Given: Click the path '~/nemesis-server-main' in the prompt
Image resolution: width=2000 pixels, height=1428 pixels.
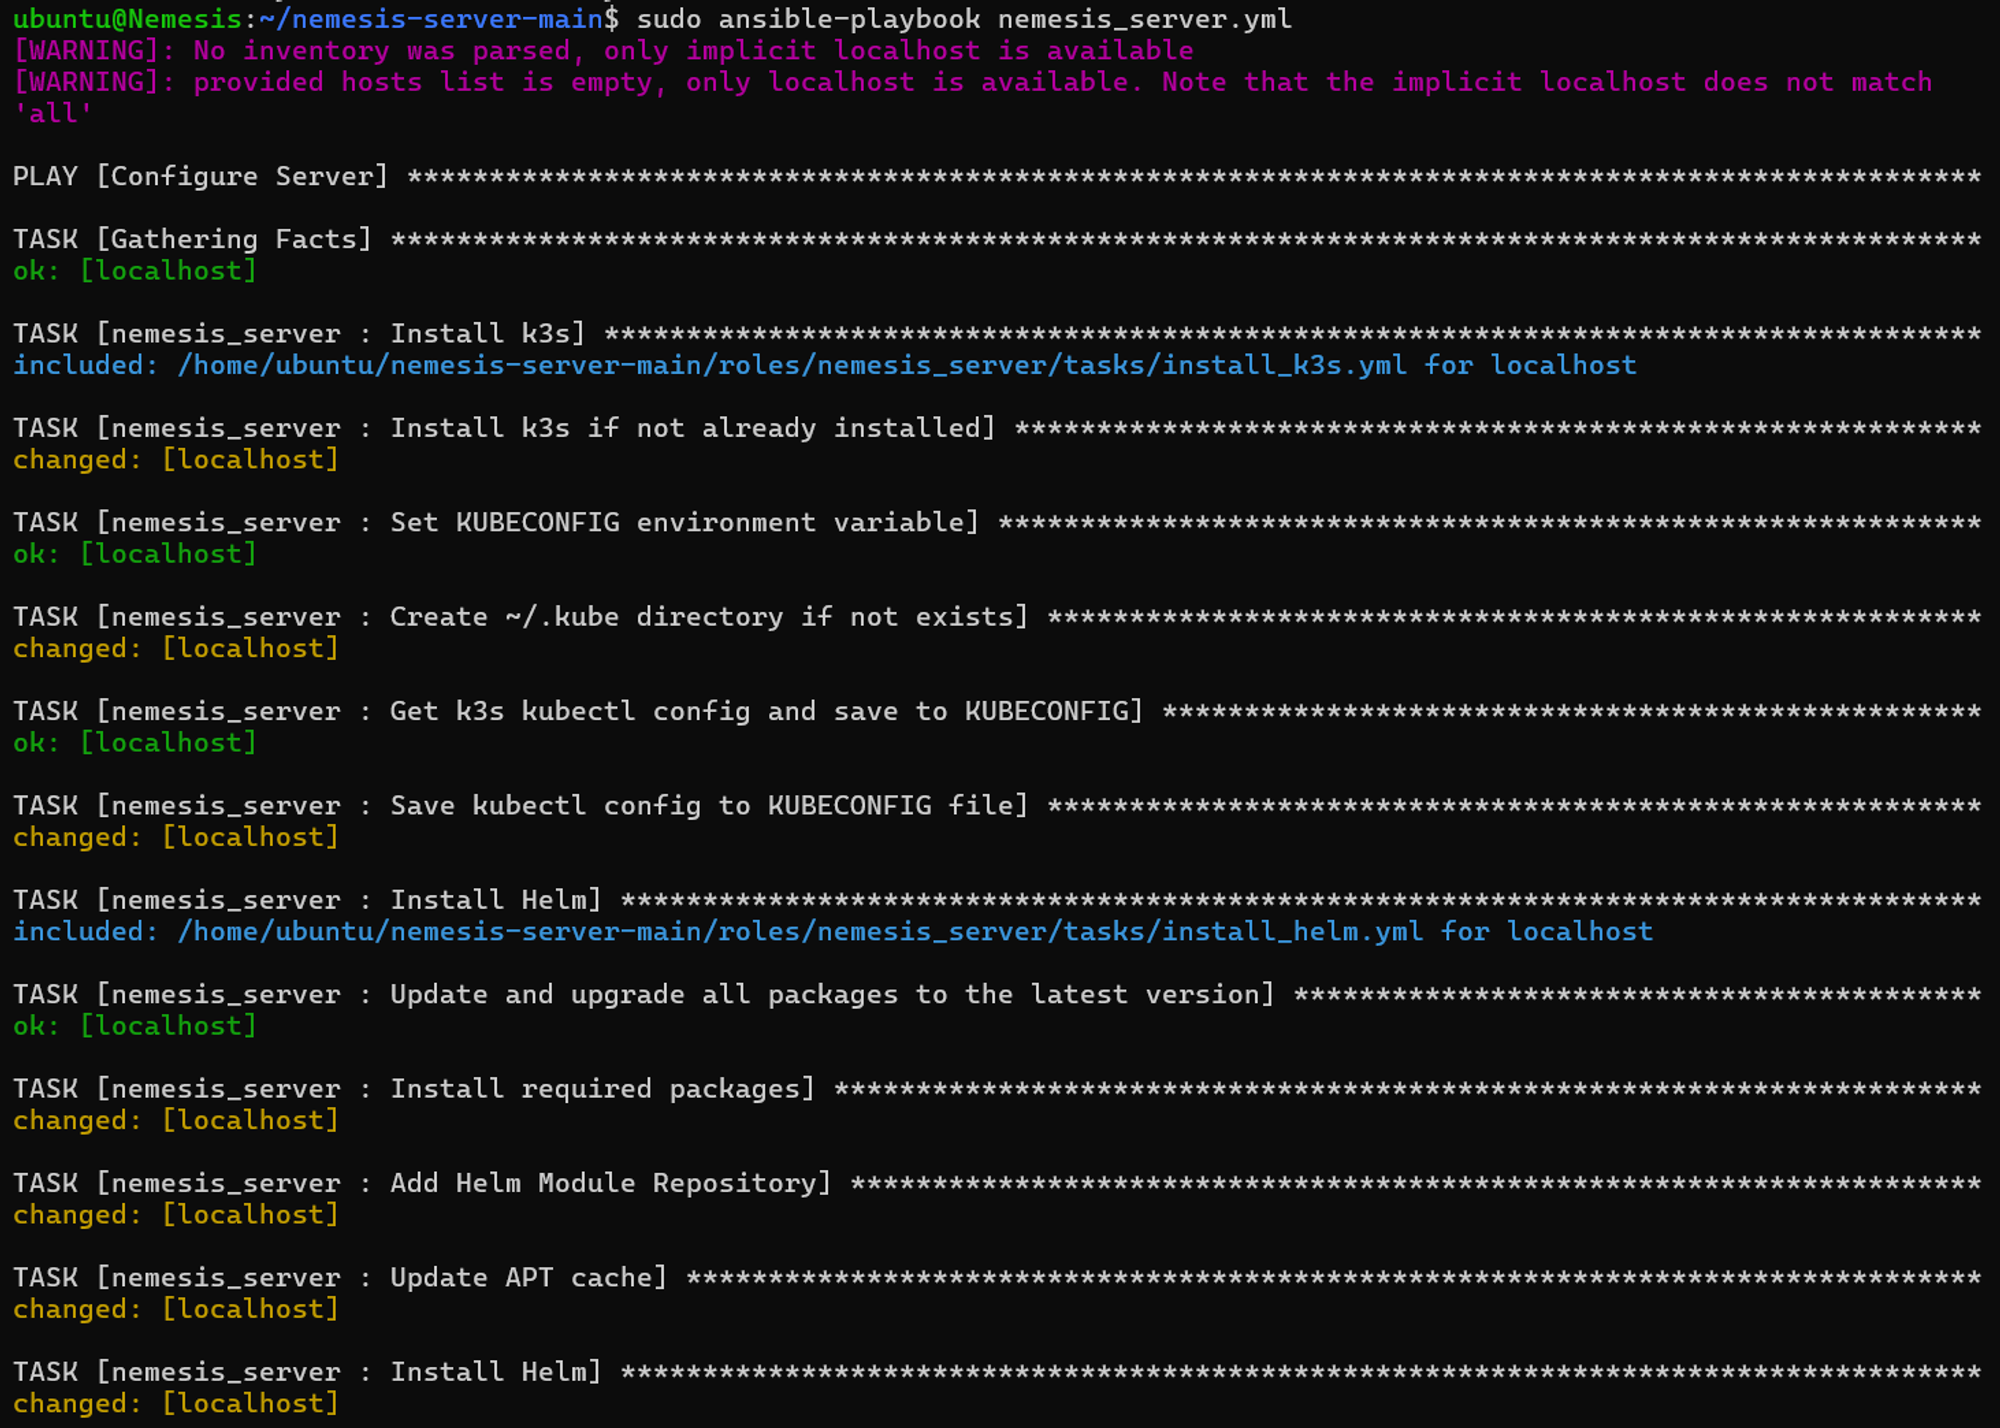Looking at the screenshot, I should point(431,19).
